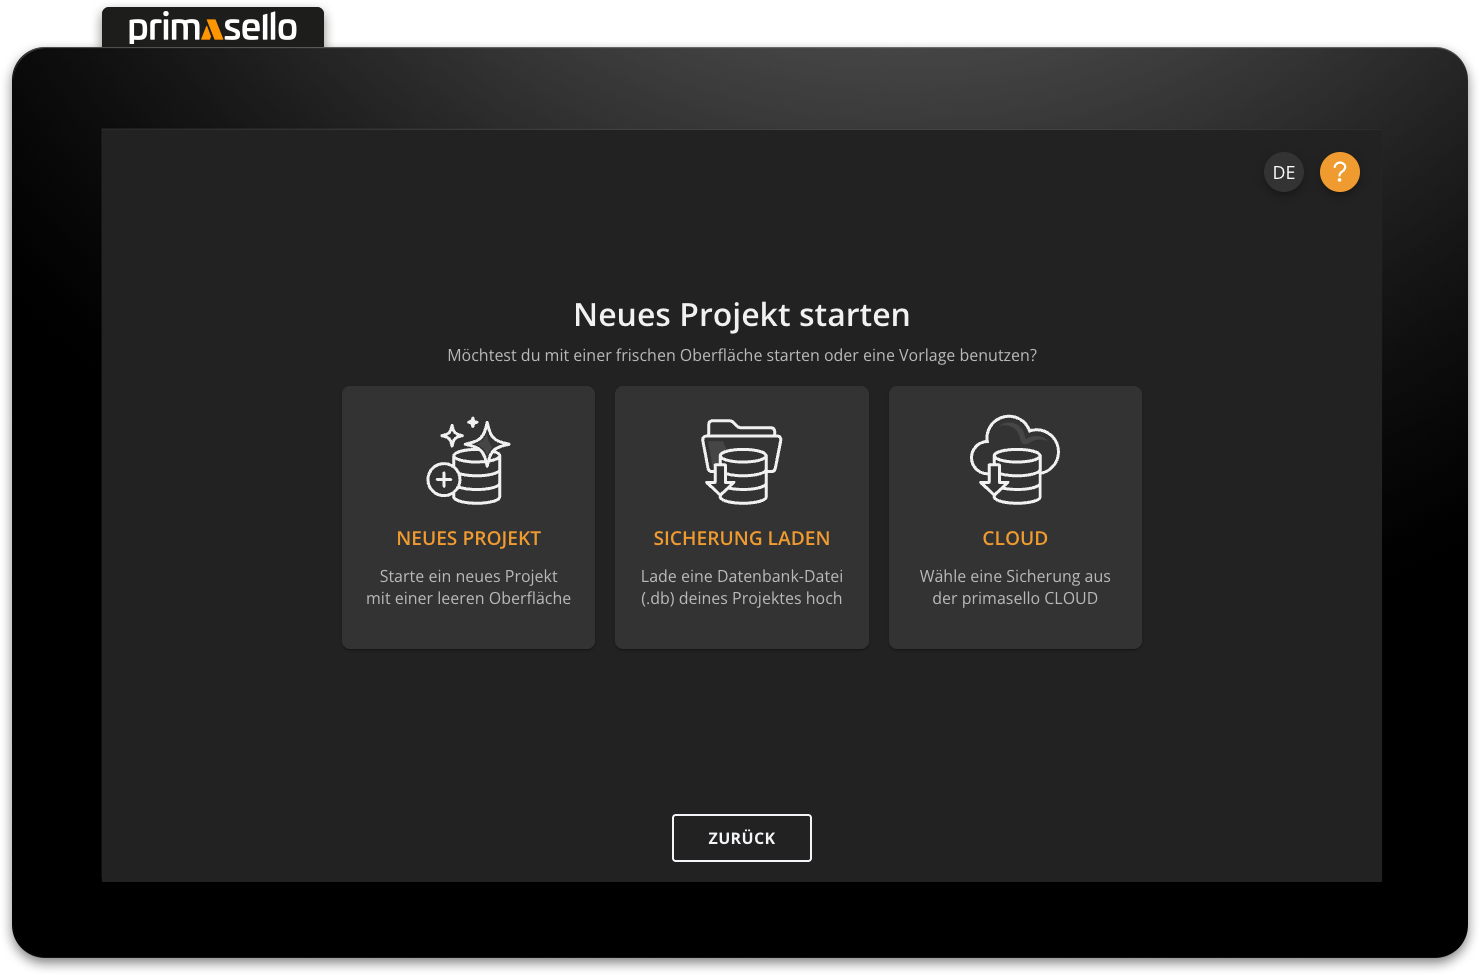1480x975 pixels.
Task: Select the NEUES PROJEKT title
Action: click(x=468, y=538)
